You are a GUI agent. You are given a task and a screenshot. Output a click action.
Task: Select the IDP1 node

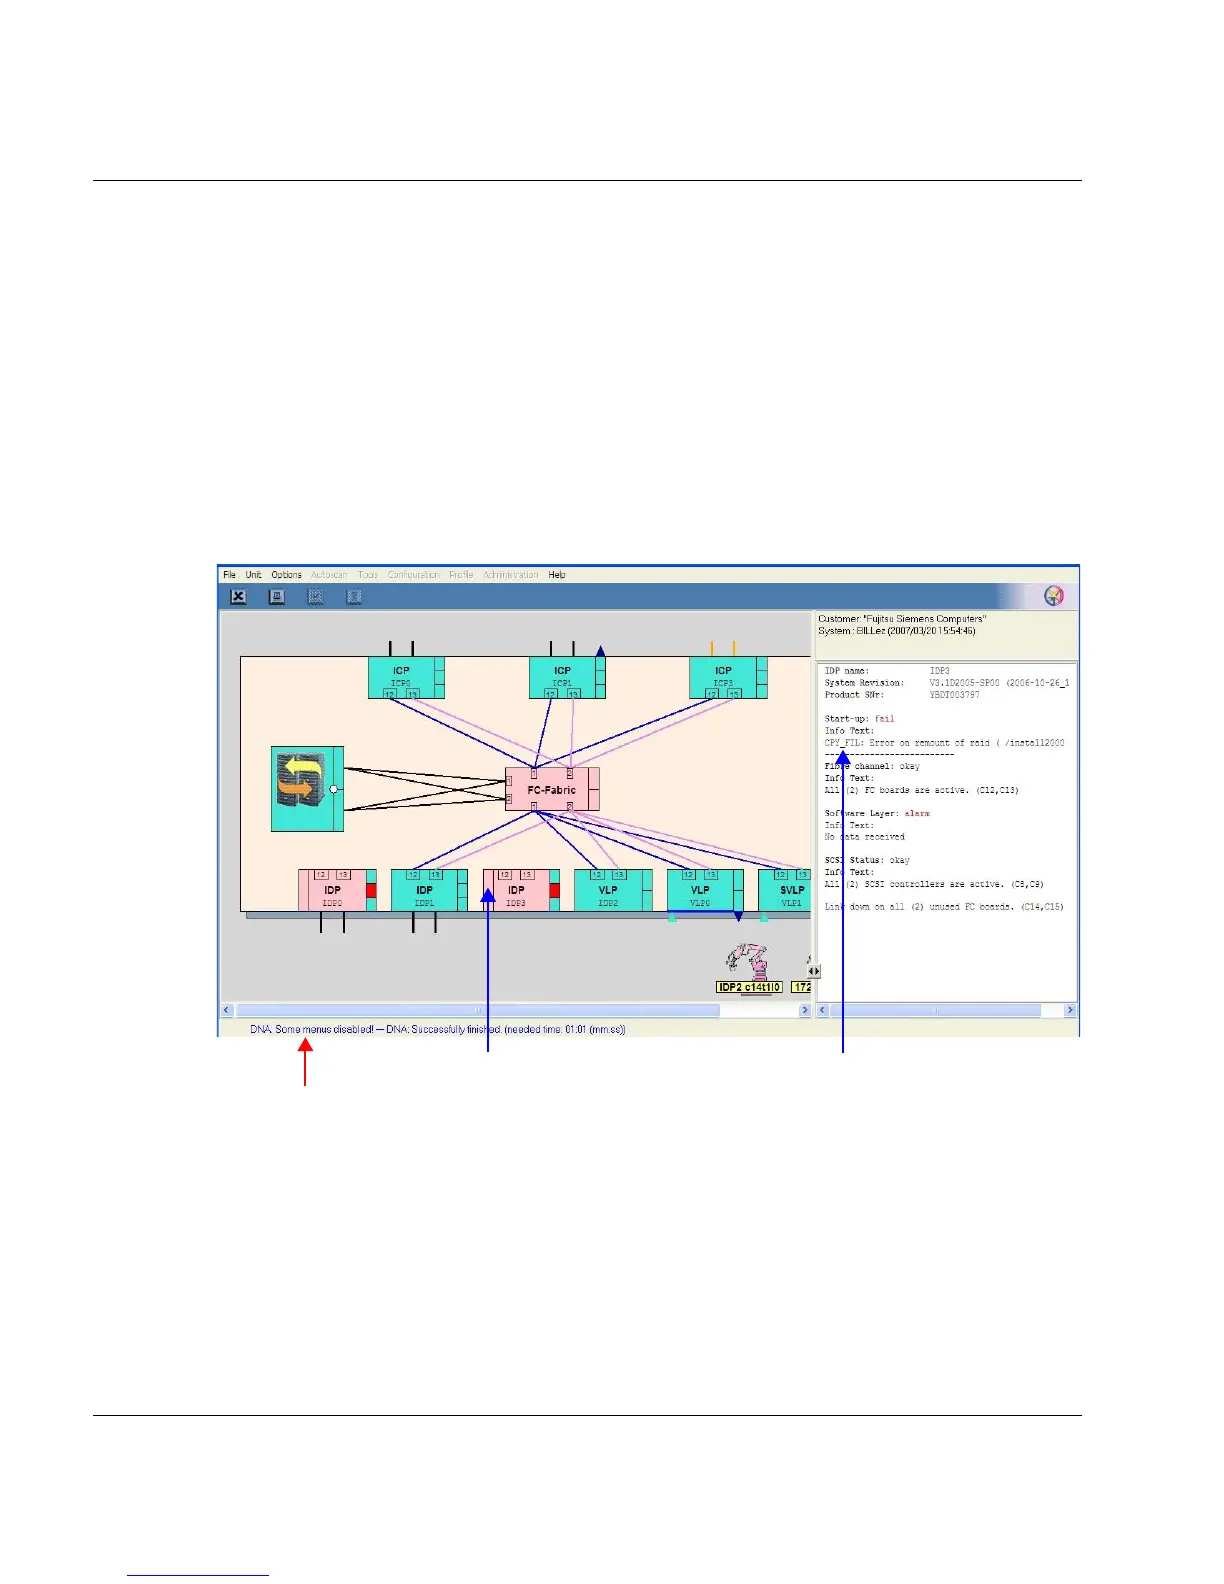[x=429, y=890]
